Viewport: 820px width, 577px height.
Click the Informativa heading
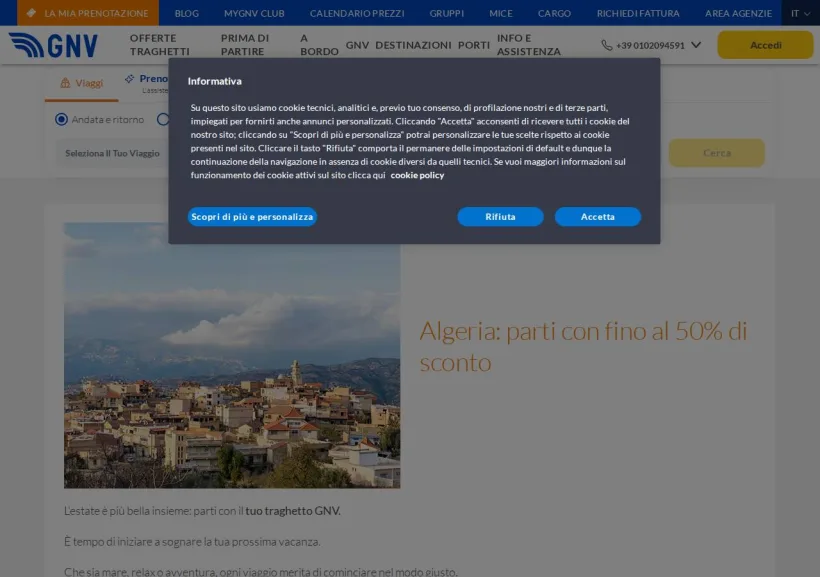pos(214,81)
